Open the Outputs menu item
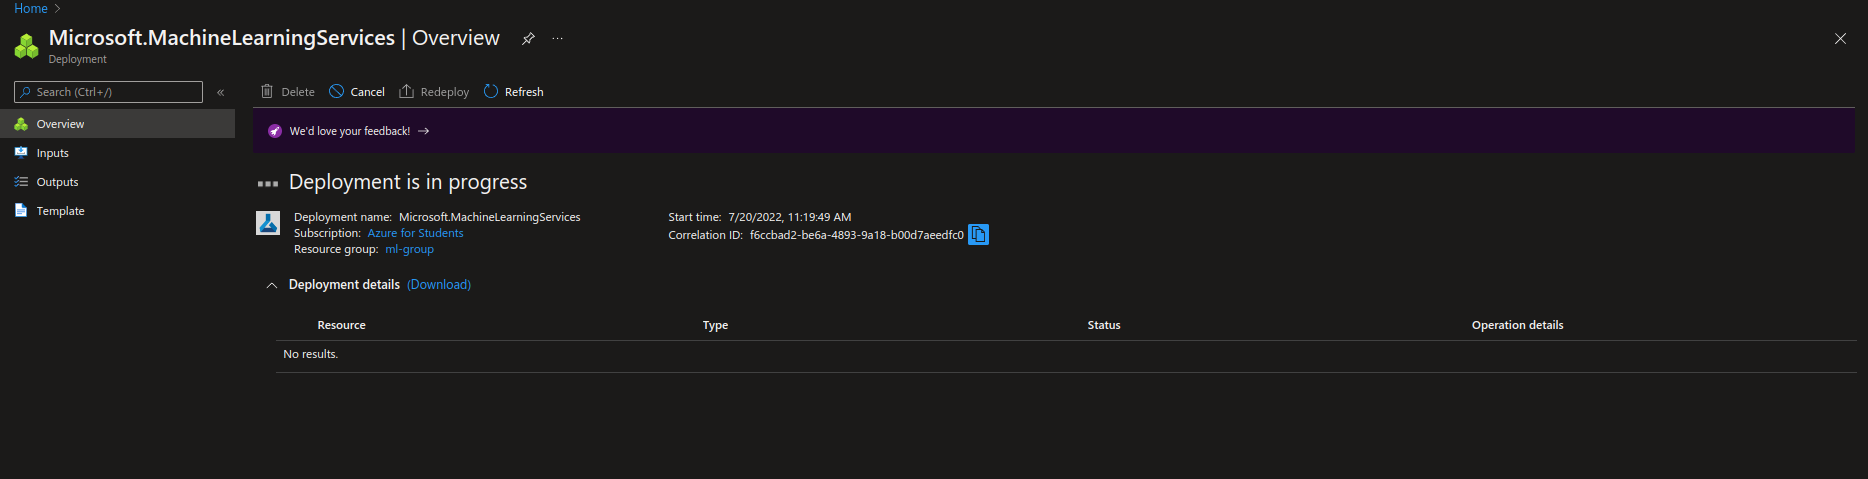Screen dimensions: 1868x479 pos(117,182)
